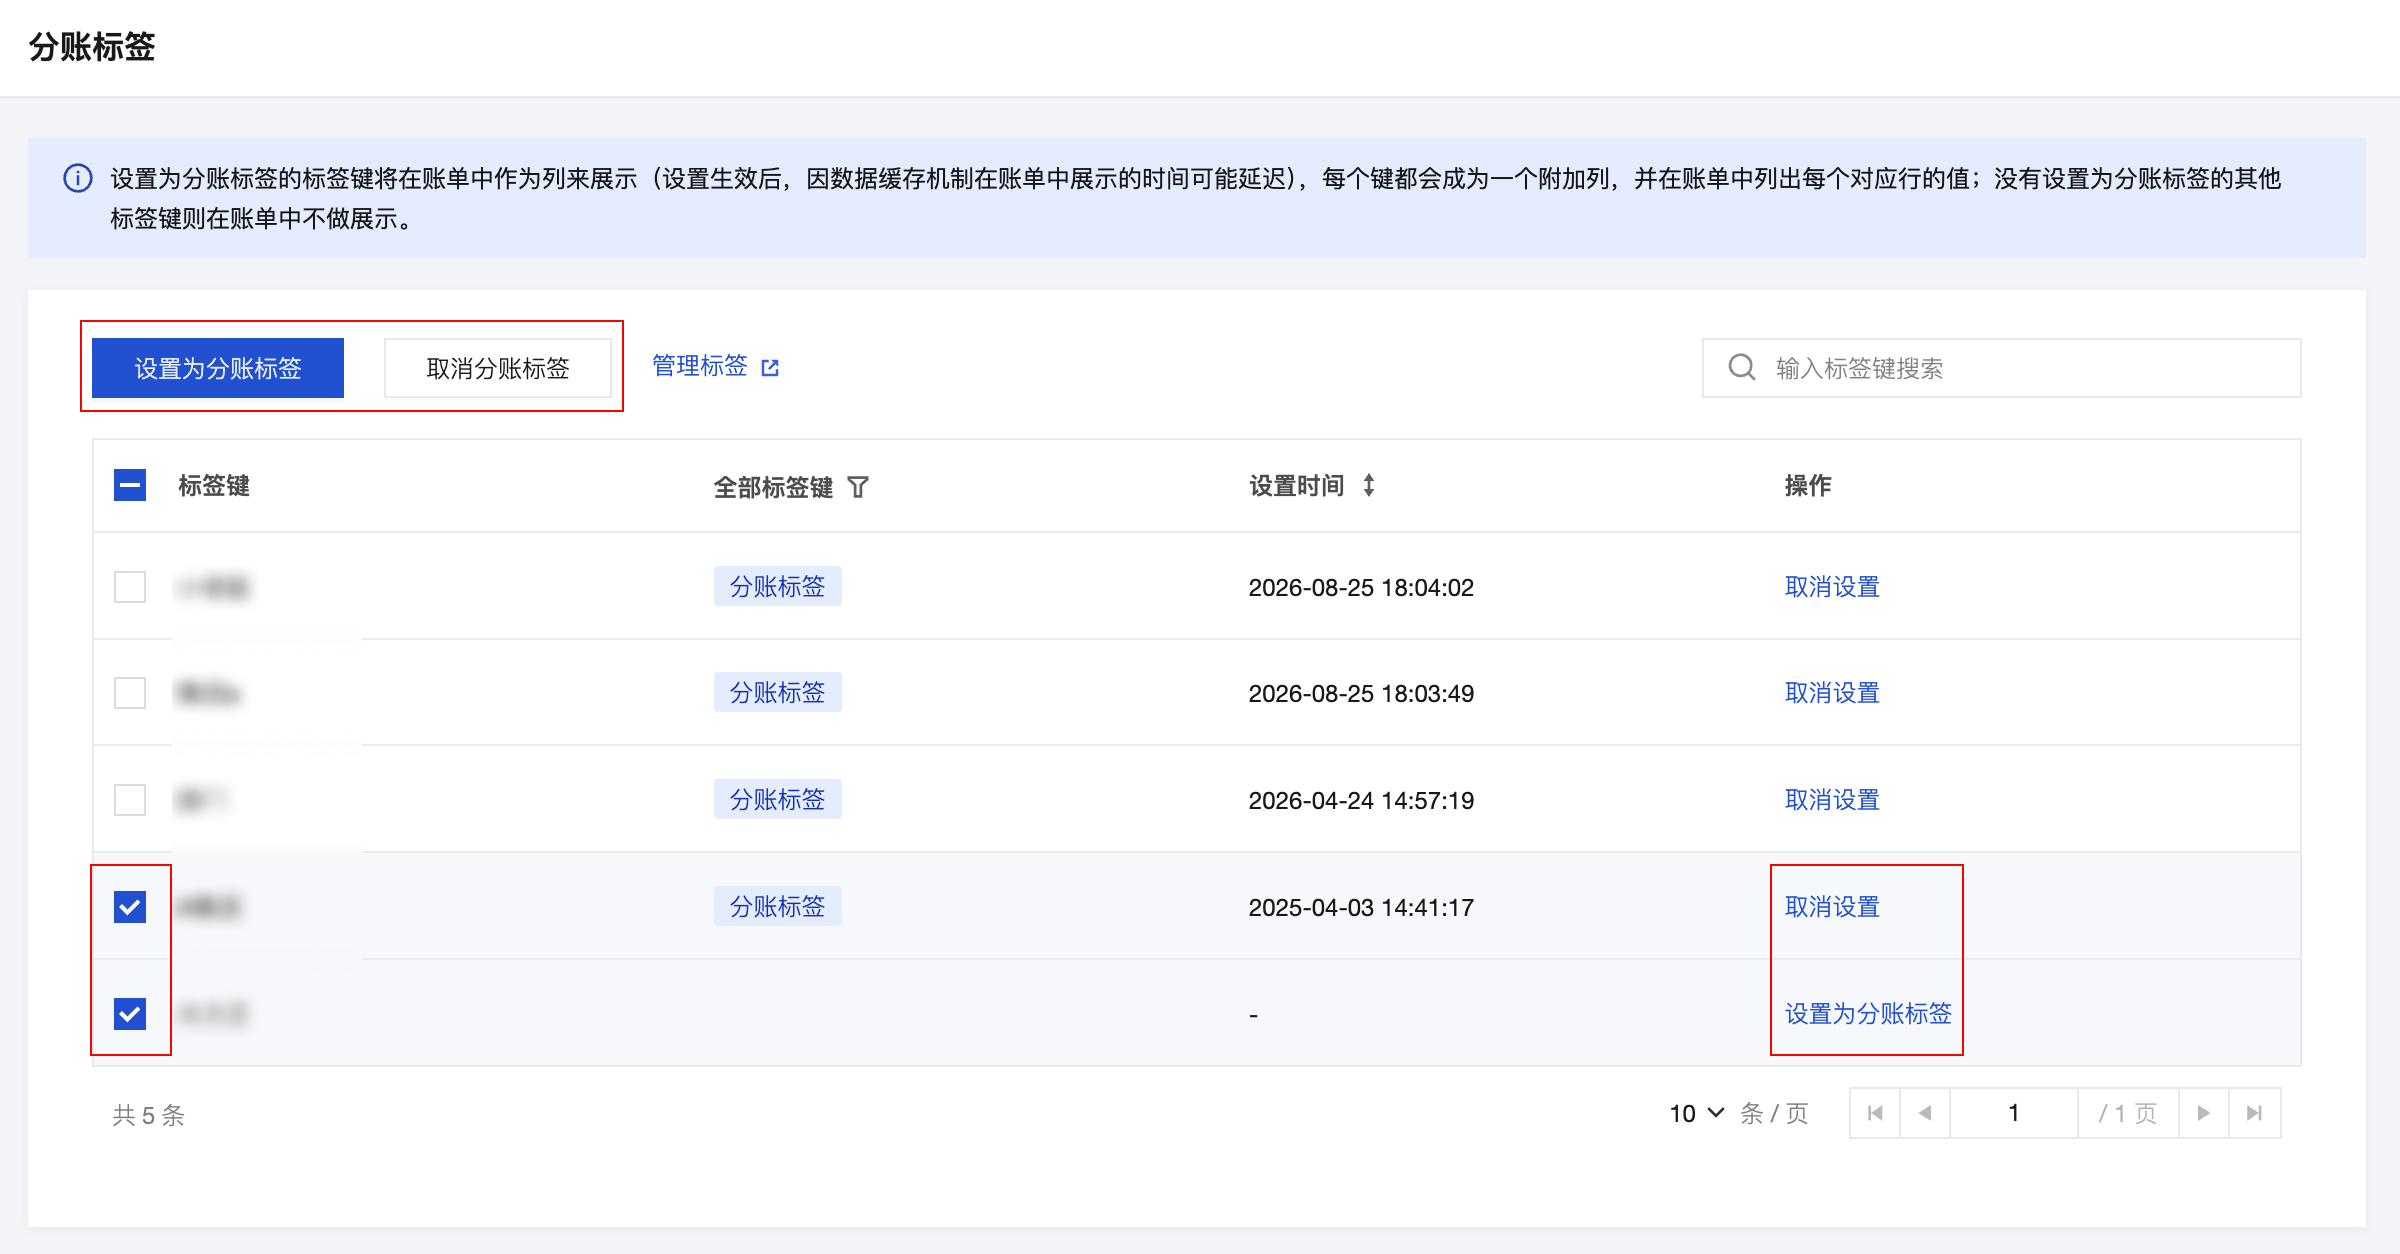
Task: Uncheck the last row without a set time
Action: tap(130, 1014)
